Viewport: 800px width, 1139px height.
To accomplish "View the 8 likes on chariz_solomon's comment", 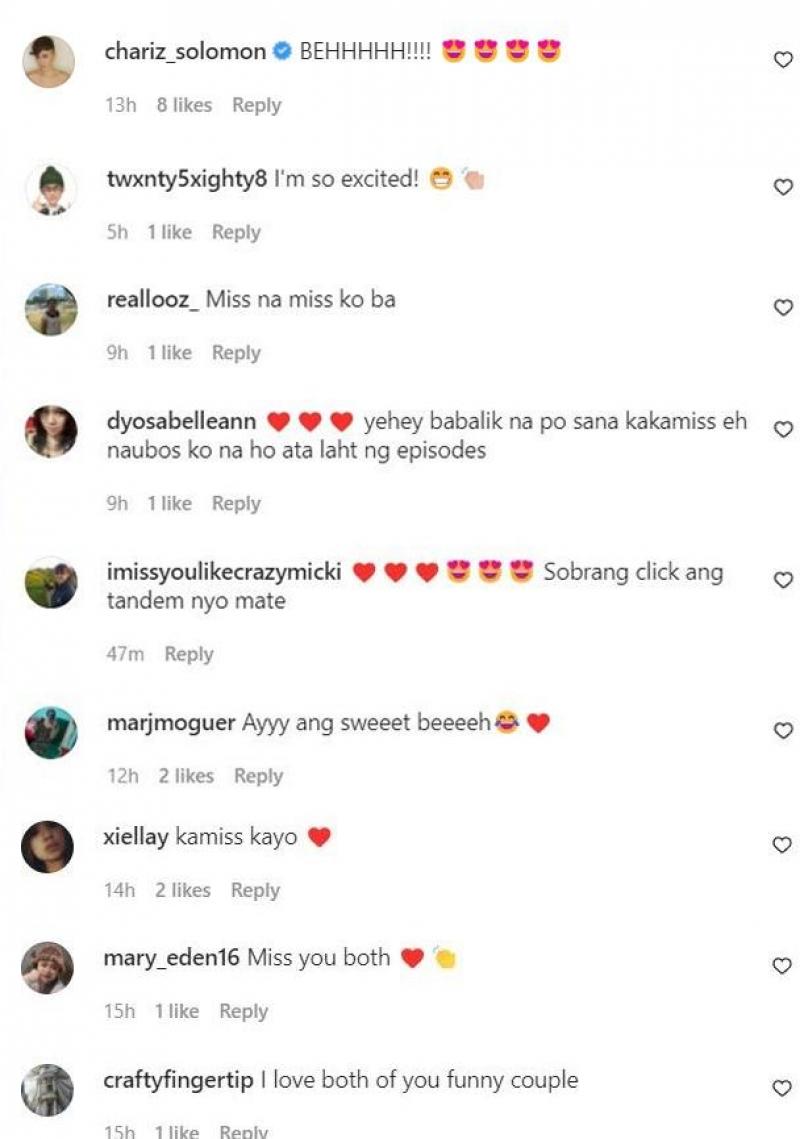I will (x=185, y=105).
